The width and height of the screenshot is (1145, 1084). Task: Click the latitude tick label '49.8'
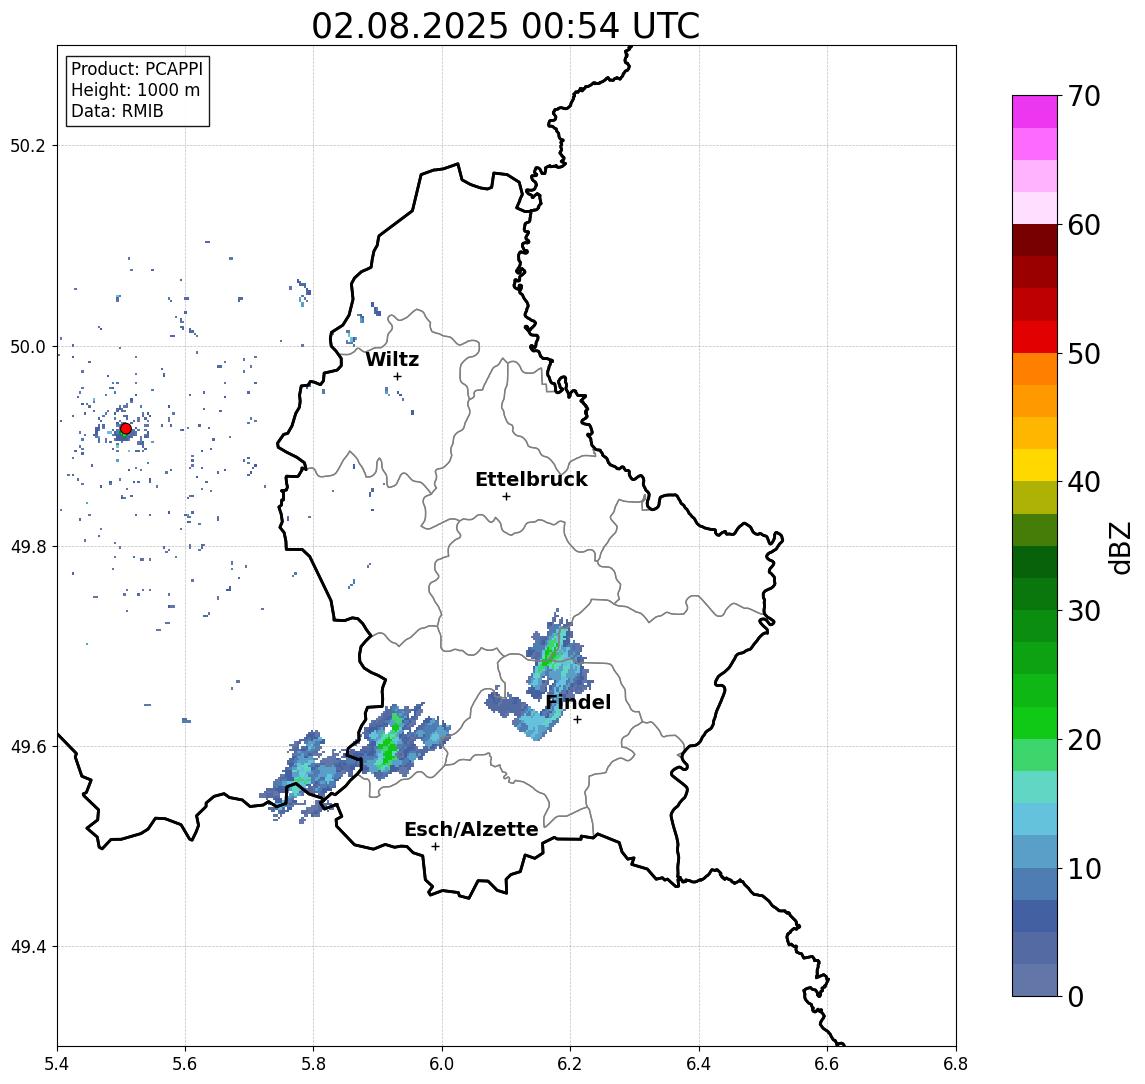click(28, 546)
